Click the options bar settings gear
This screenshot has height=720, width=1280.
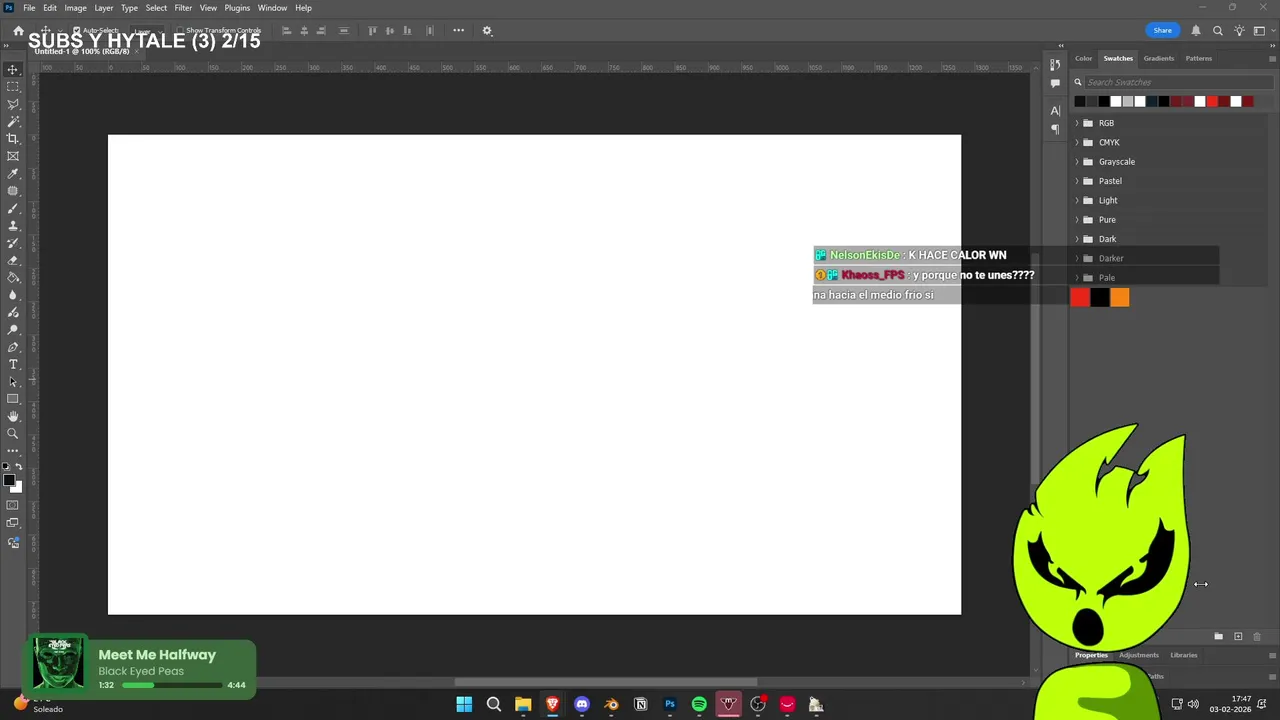(x=487, y=30)
